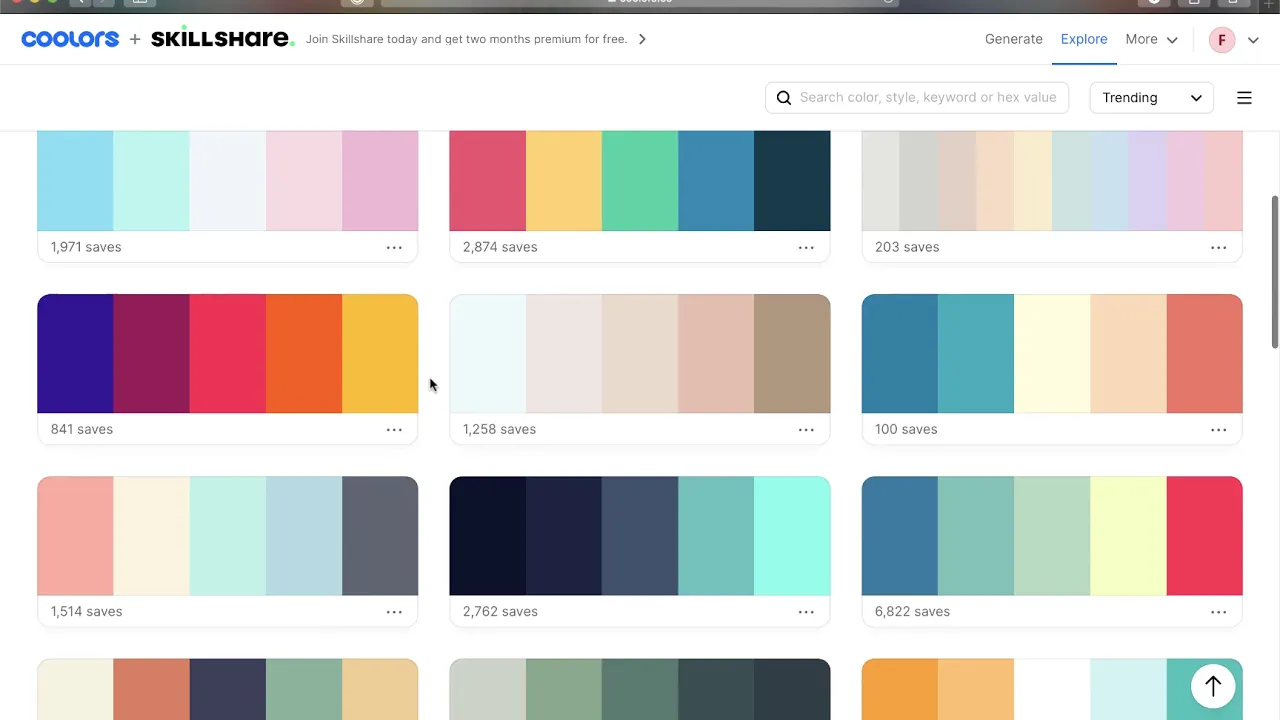The width and height of the screenshot is (1280, 720).
Task: Click the 6,822 saves label
Action: [x=912, y=611]
